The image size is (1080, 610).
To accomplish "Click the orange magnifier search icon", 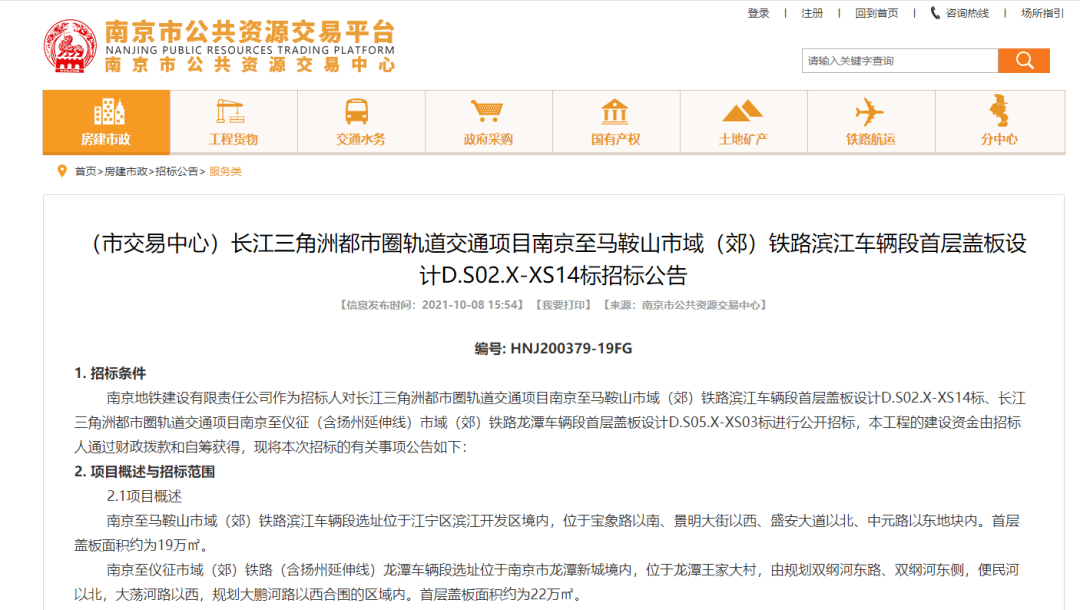I will [1023, 60].
